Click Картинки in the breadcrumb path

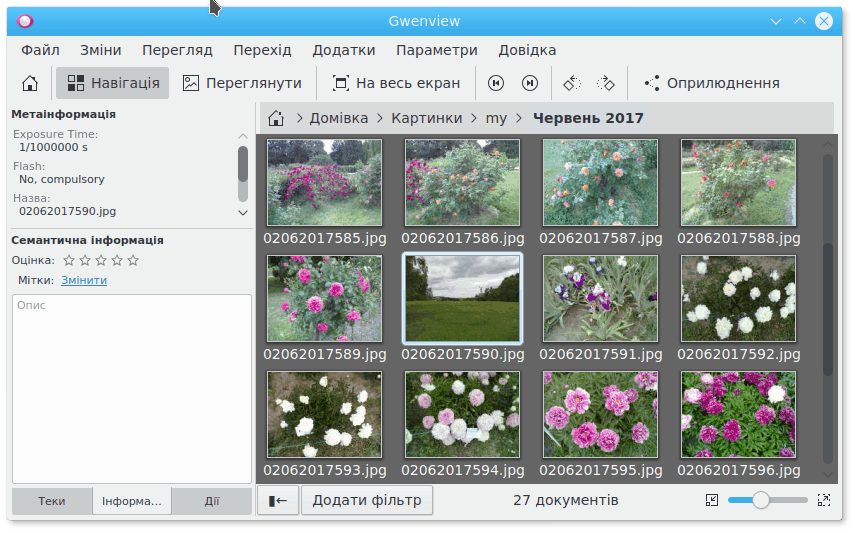click(427, 118)
